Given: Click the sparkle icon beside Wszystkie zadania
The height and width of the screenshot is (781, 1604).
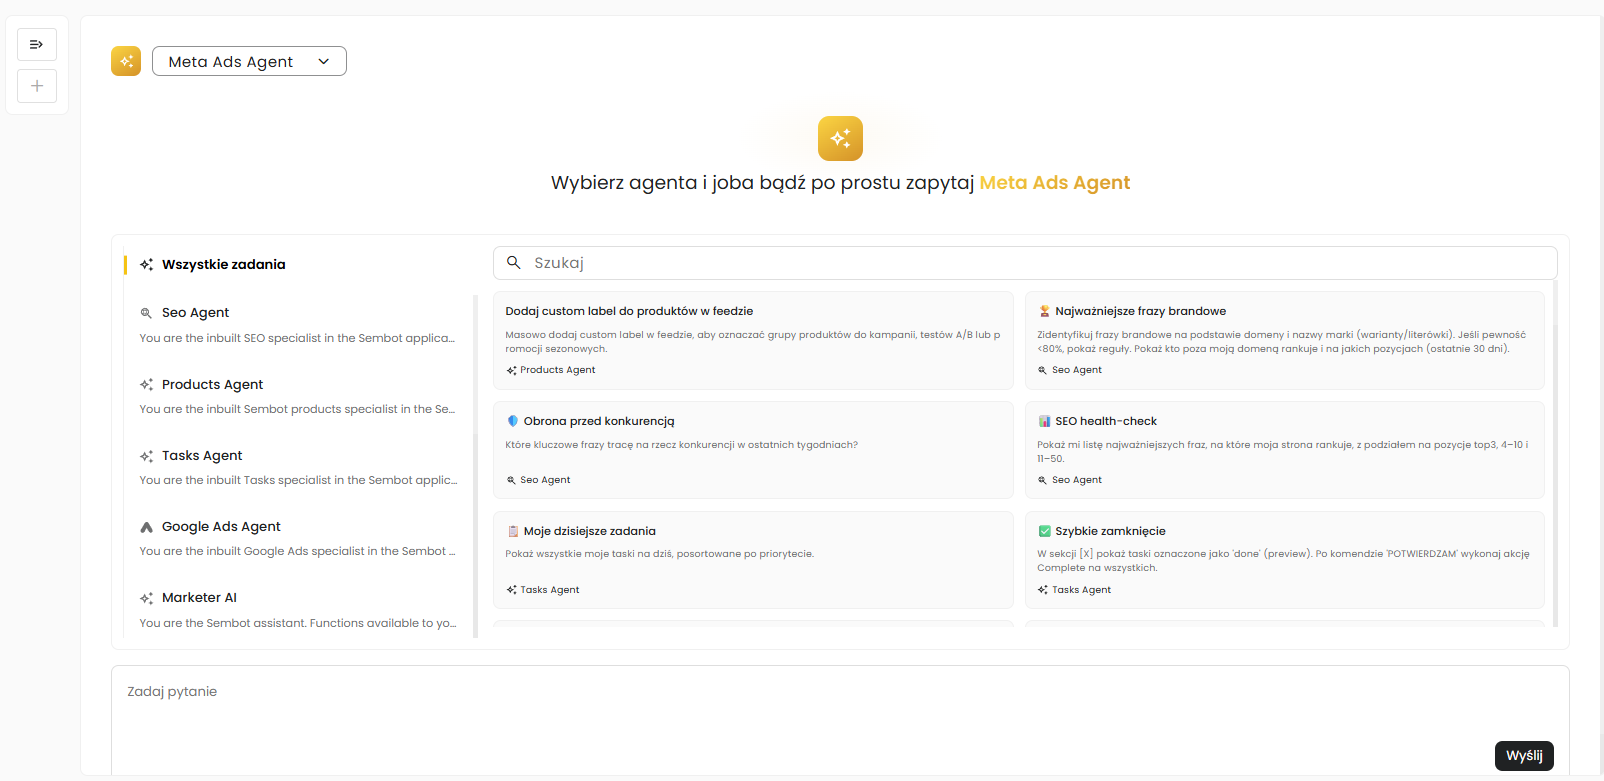Looking at the screenshot, I should (146, 265).
